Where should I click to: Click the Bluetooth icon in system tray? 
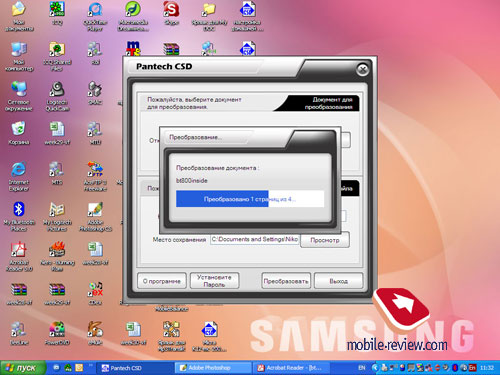click(455, 368)
